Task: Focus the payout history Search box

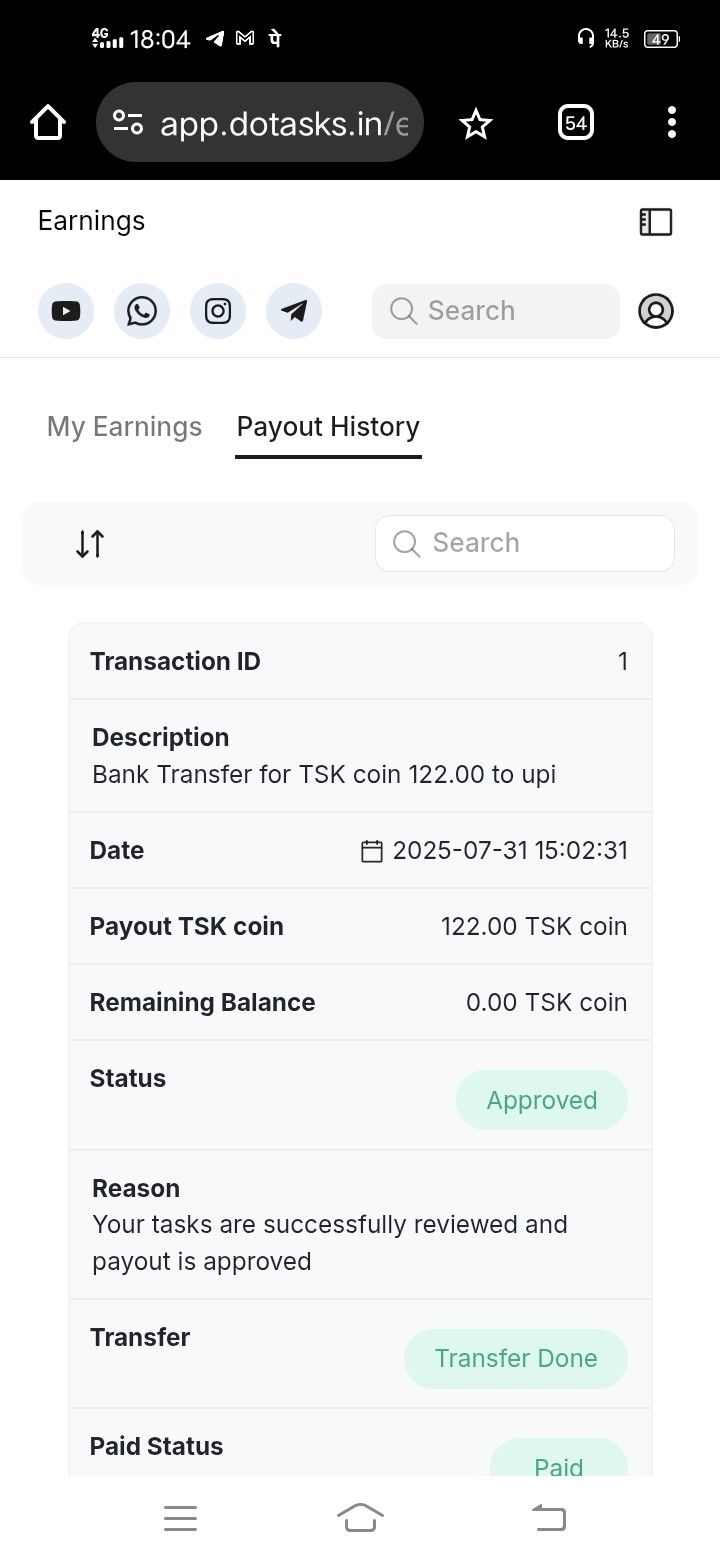Action: click(525, 543)
